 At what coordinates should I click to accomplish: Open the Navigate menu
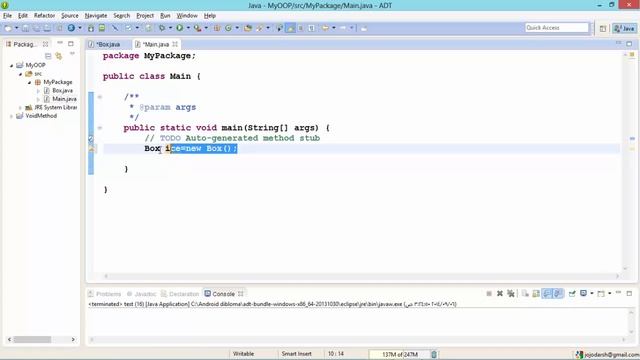tap(96, 16)
